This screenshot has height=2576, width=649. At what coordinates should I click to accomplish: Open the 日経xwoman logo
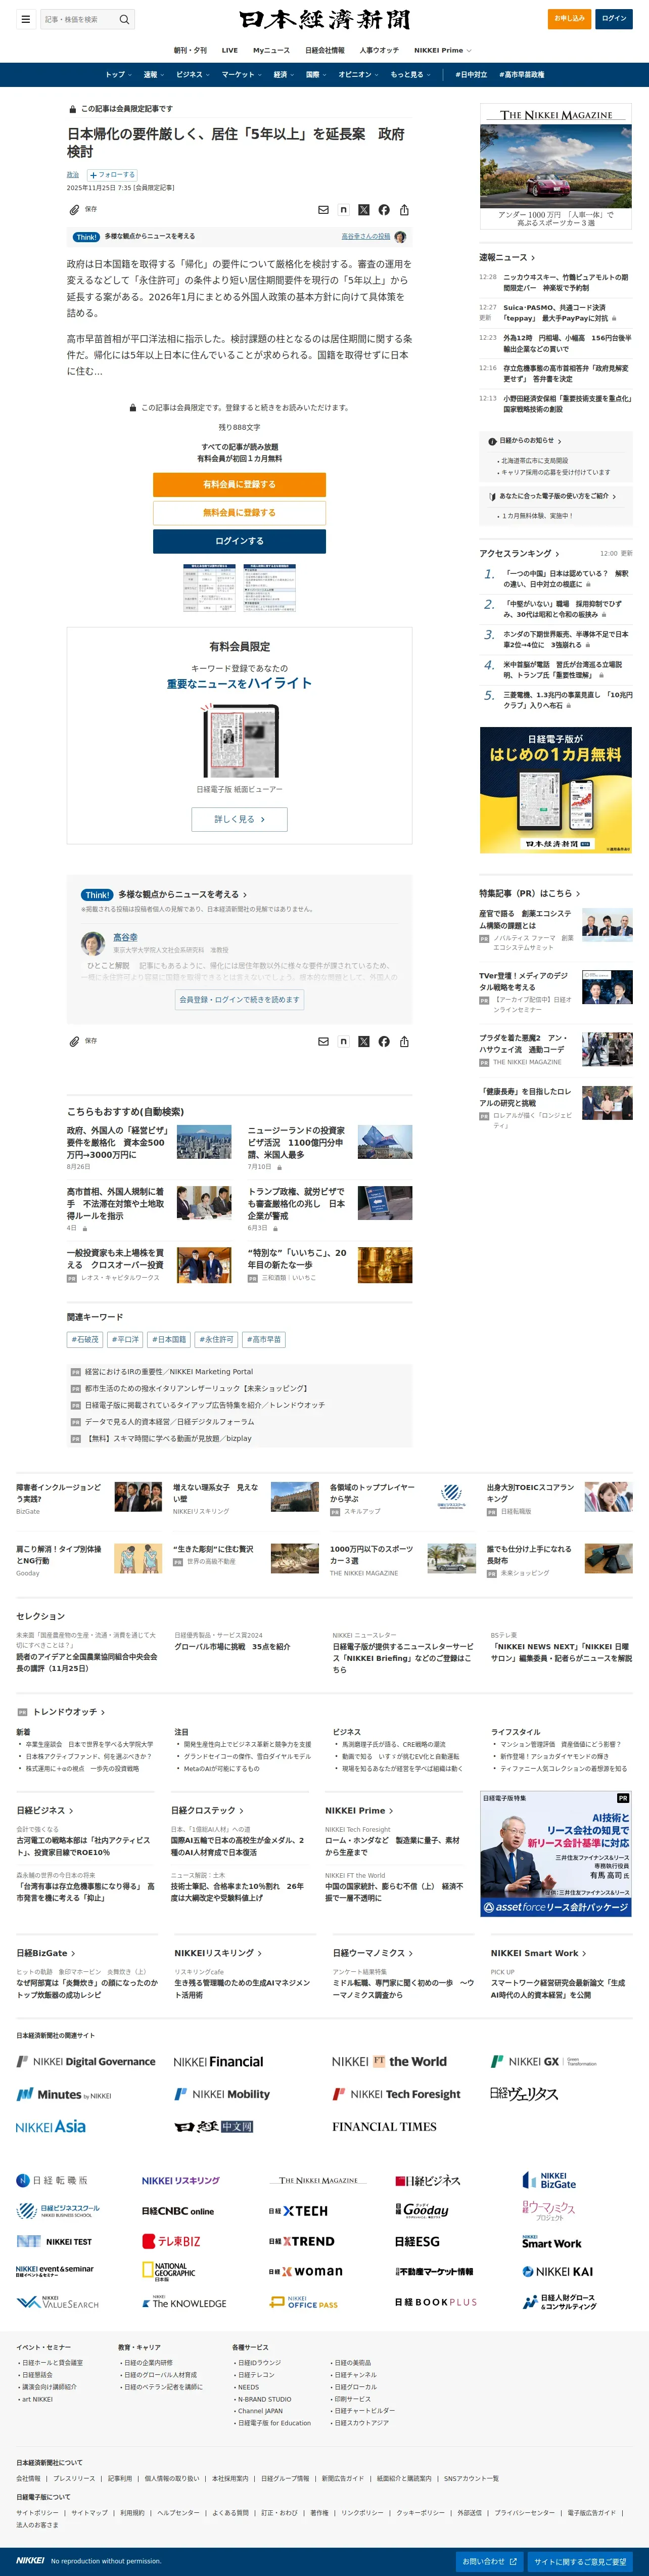305,2271
